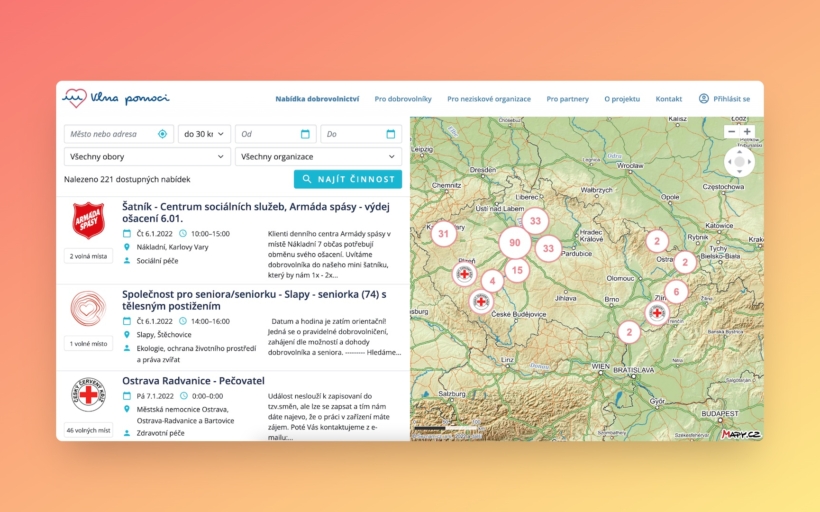
Task: Open 'Pro neziskové organizace' menu item
Action: coord(488,99)
